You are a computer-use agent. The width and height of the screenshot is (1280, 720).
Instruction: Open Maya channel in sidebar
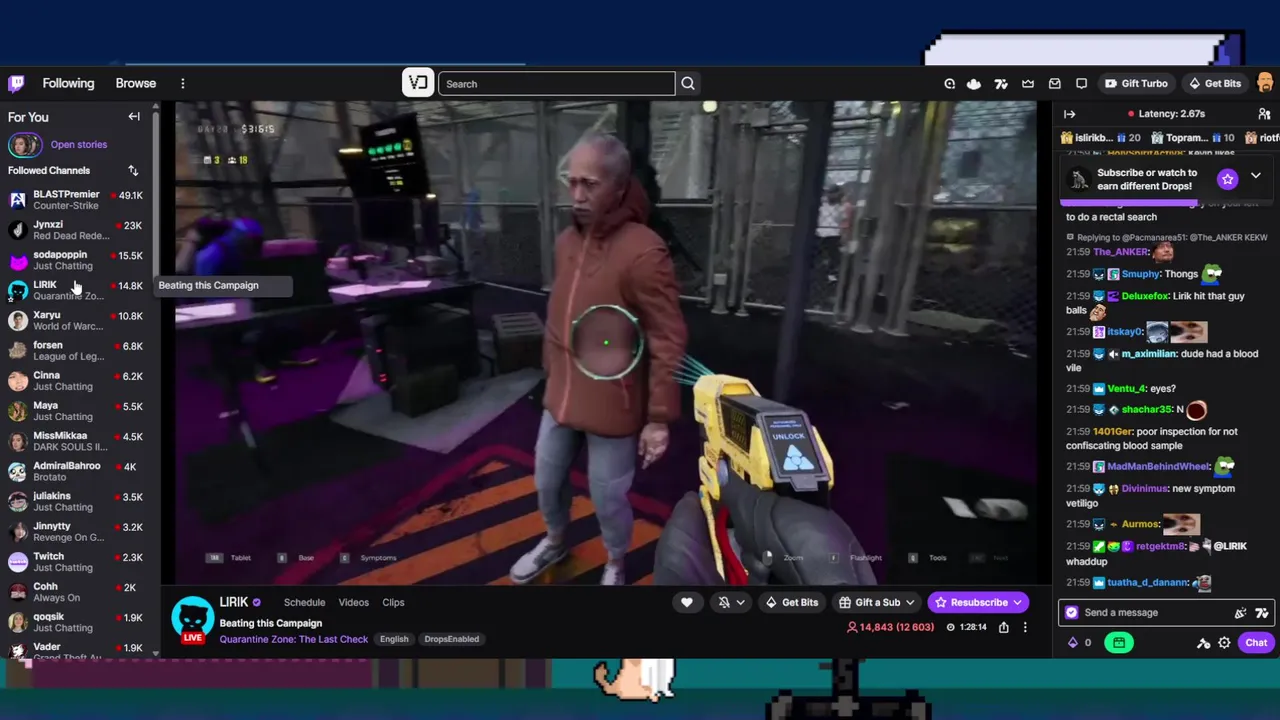pos(78,411)
